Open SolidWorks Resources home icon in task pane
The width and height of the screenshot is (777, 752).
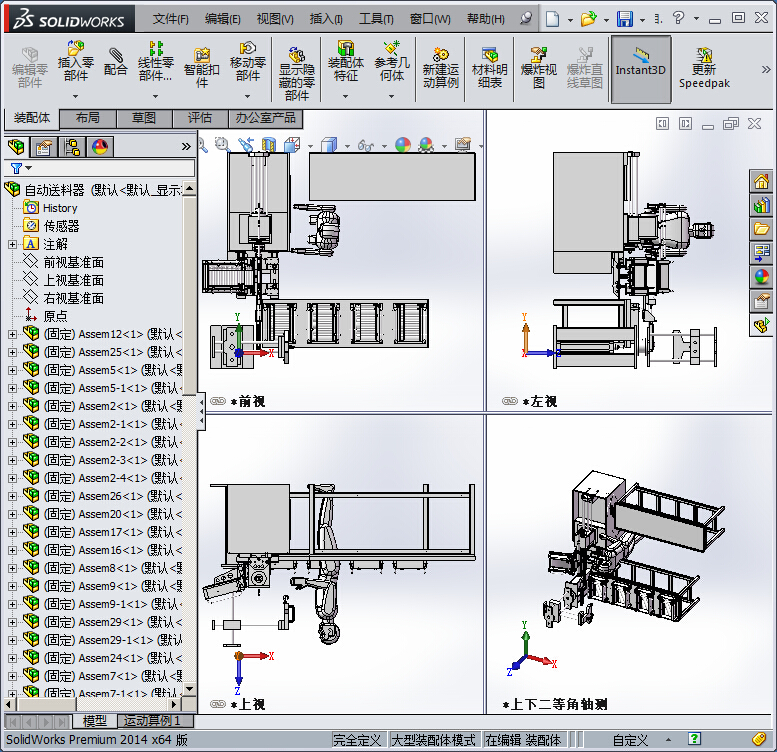pyautogui.click(x=761, y=181)
